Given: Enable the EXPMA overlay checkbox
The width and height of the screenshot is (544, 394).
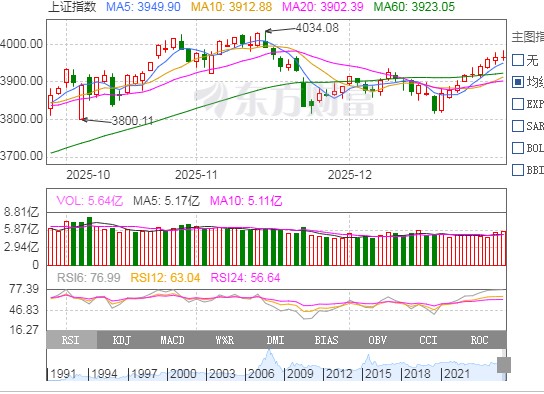Looking at the screenshot, I should 518,104.
